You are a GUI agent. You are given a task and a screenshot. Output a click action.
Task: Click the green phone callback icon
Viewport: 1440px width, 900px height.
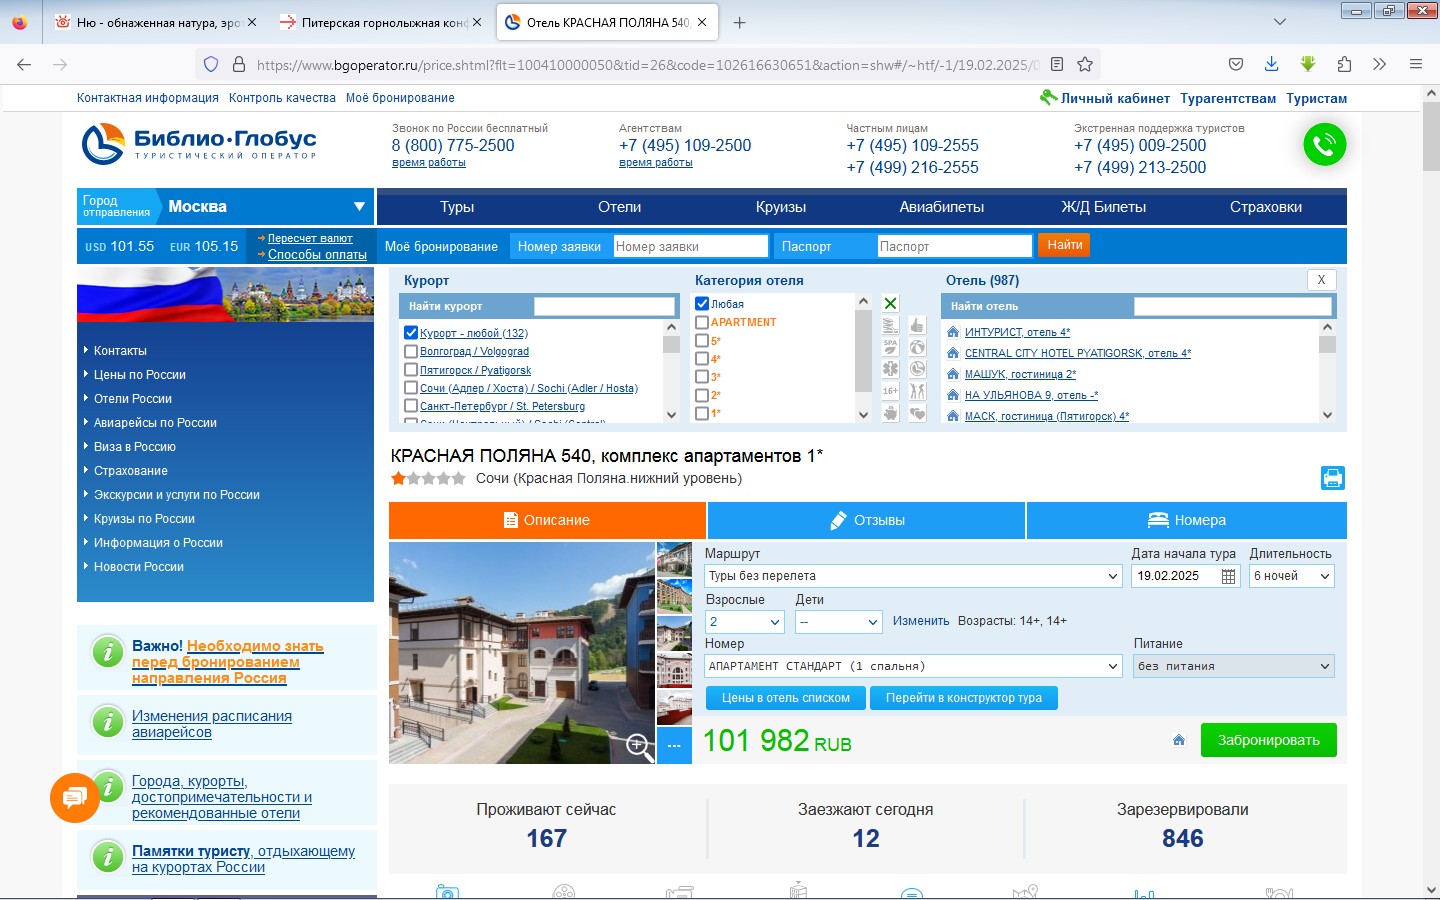click(x=1325, y=145)
